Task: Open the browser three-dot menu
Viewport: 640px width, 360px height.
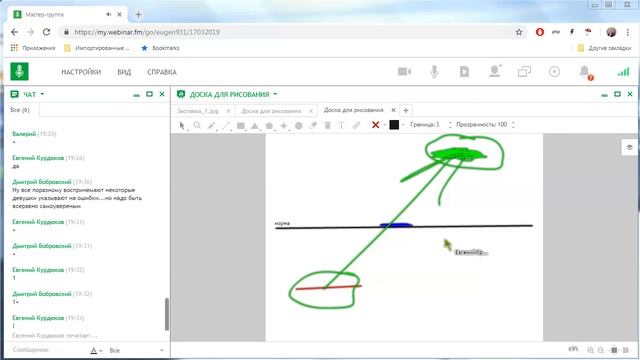Action: (x=628, y=32)
